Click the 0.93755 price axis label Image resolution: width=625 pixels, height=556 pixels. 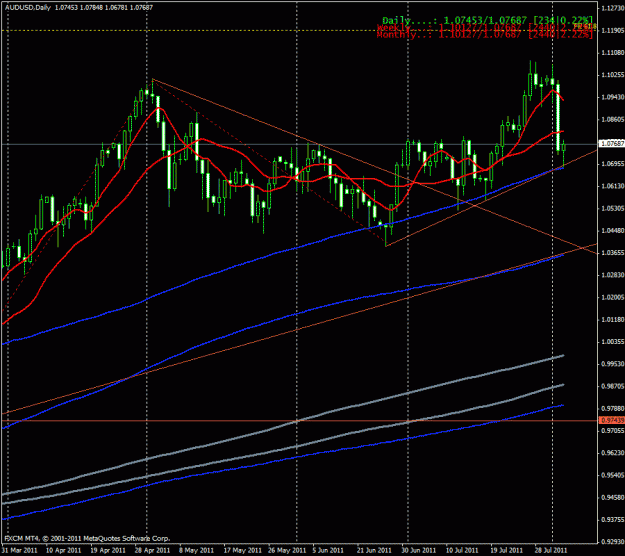click(613, 520)
